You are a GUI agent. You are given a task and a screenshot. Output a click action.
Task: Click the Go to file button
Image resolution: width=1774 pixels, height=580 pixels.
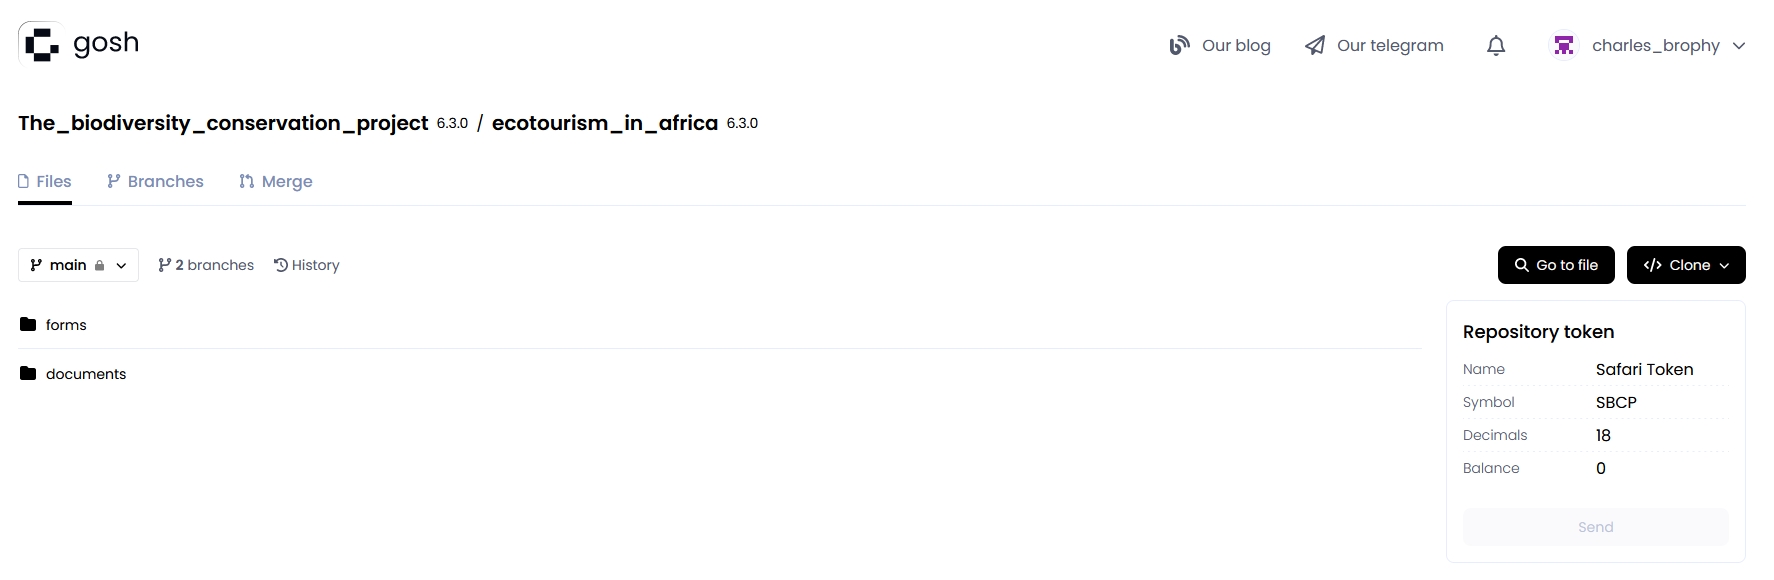coord(1556,265)
